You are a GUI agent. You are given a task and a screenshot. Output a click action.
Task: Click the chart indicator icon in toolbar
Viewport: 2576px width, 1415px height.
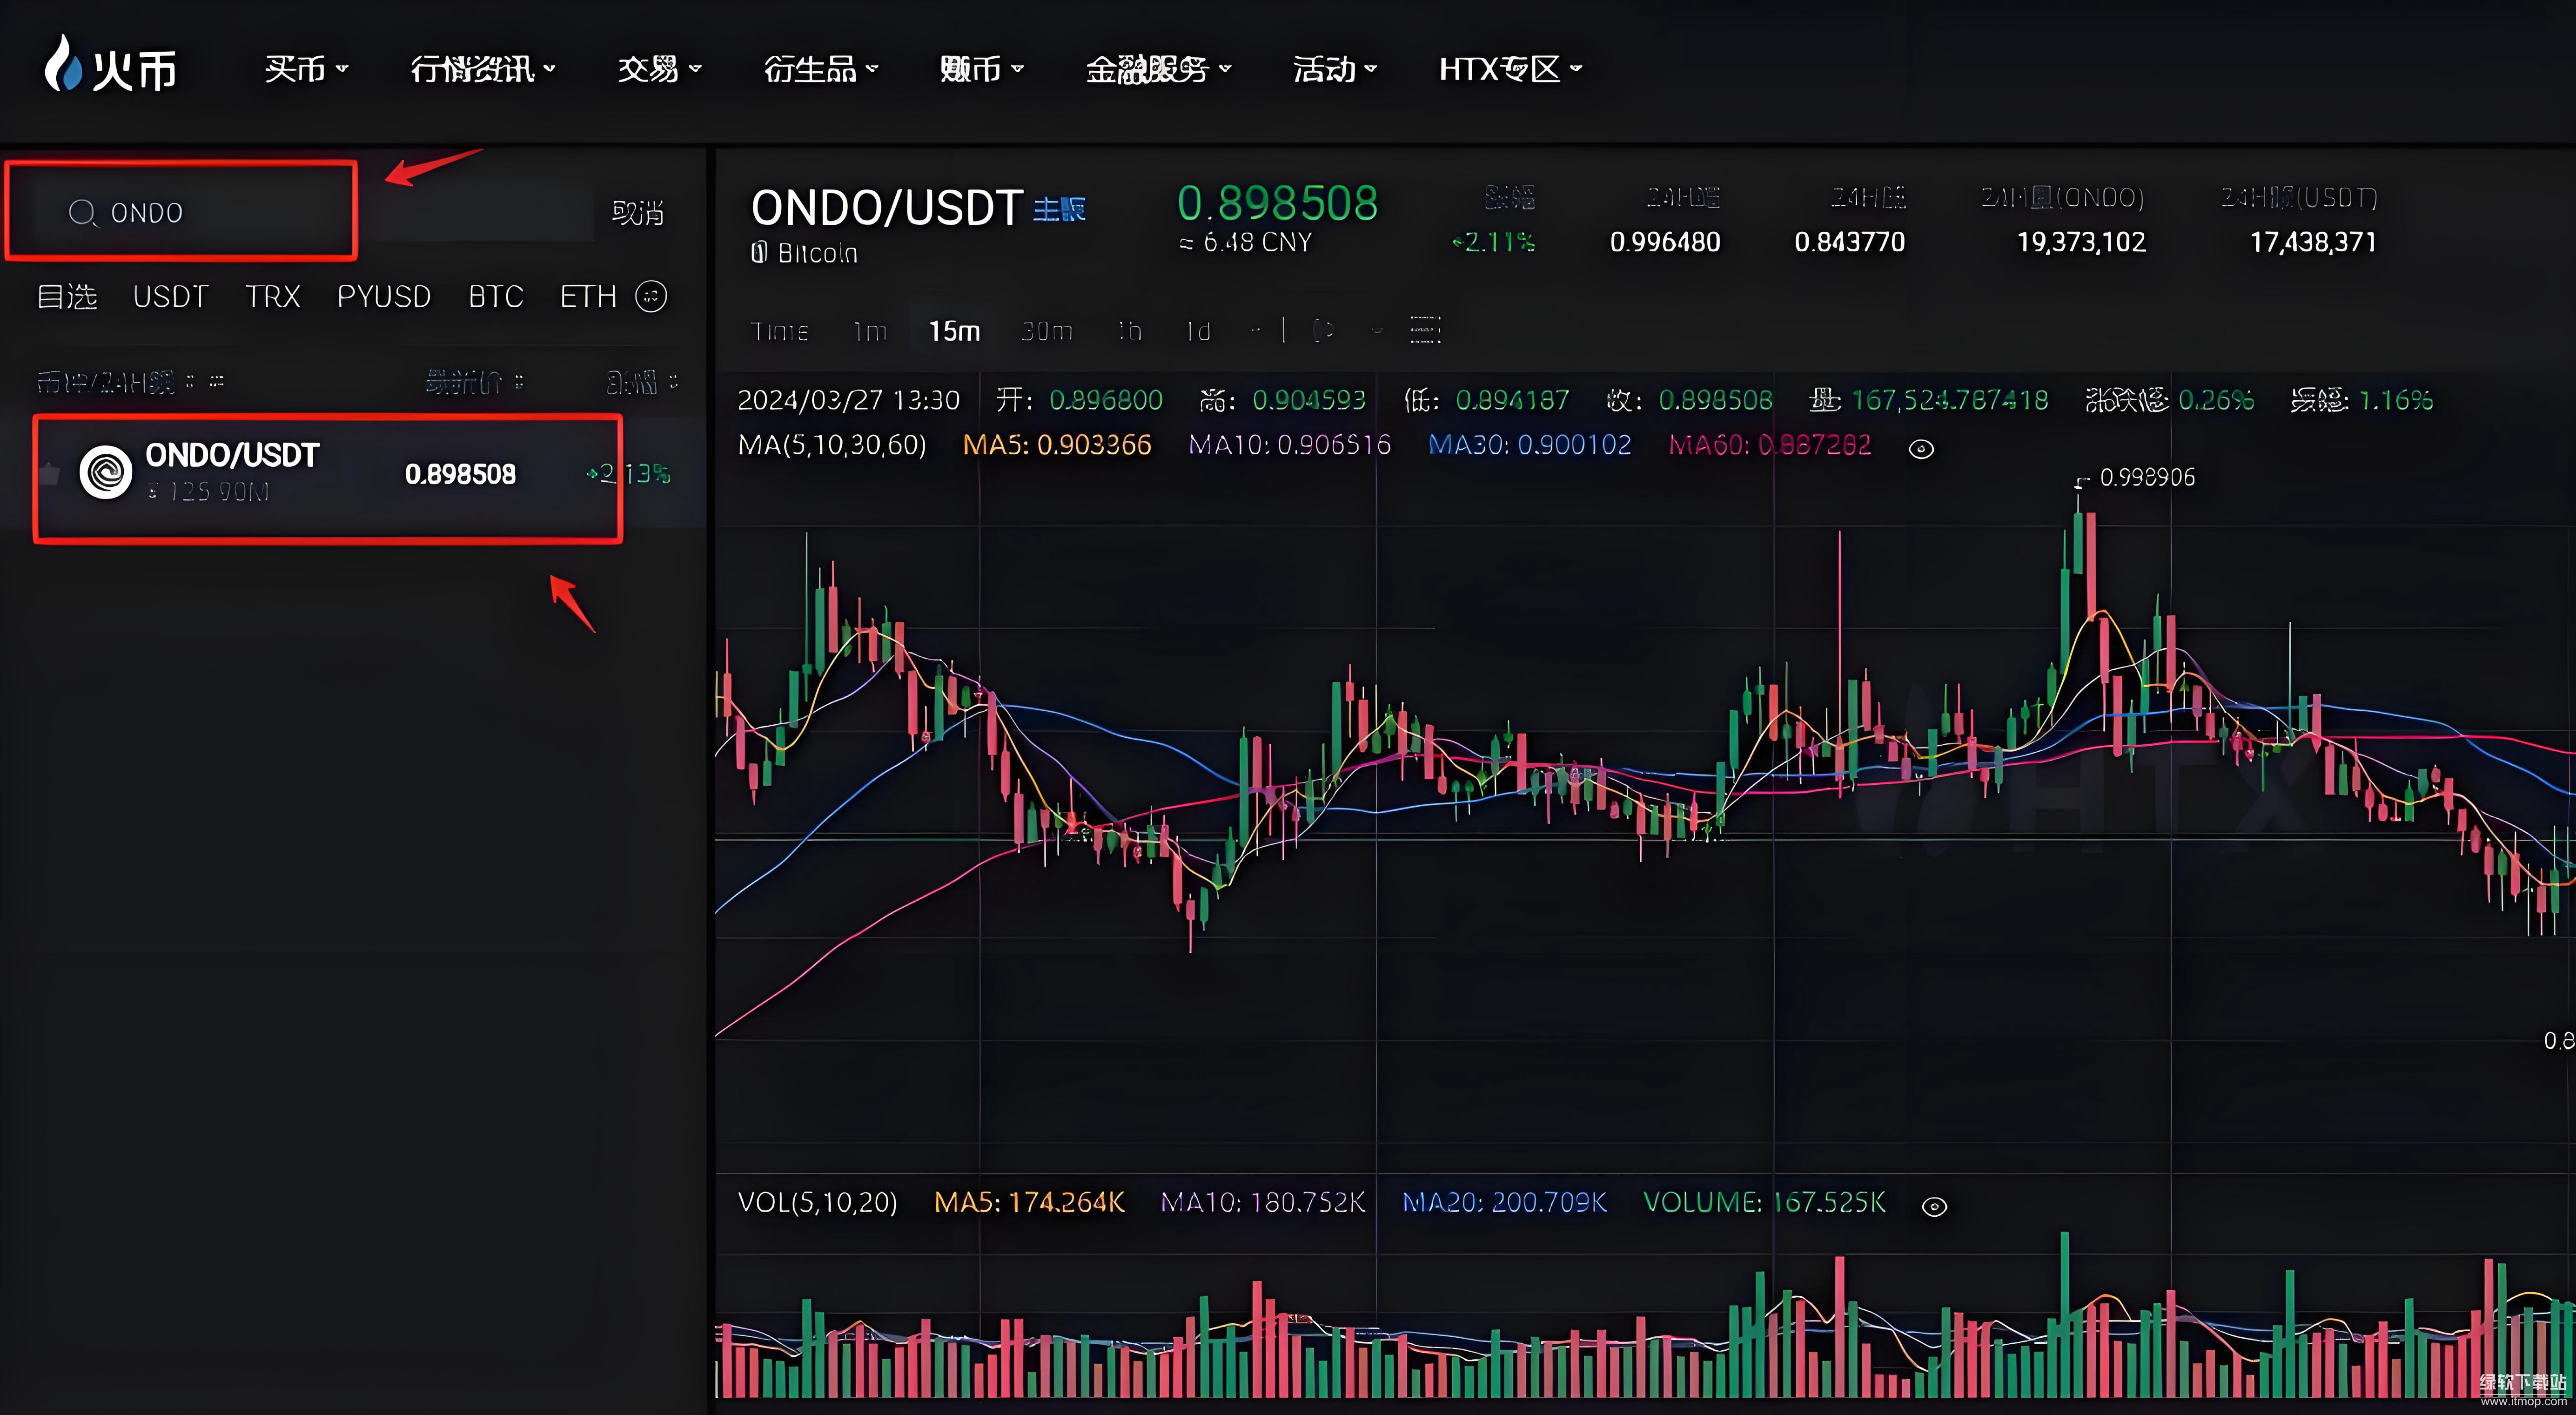pyautogui.click(x=1323, y=330)
